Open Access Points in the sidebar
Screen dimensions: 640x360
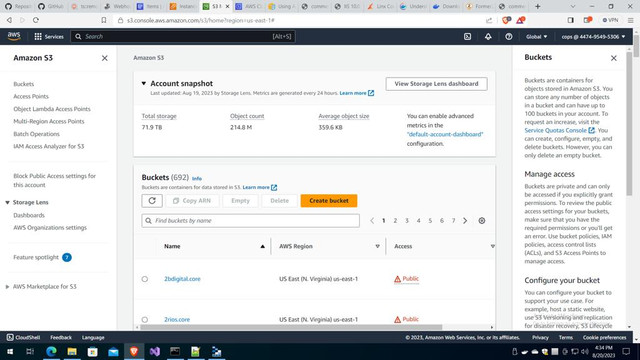(x=31, y=96)
